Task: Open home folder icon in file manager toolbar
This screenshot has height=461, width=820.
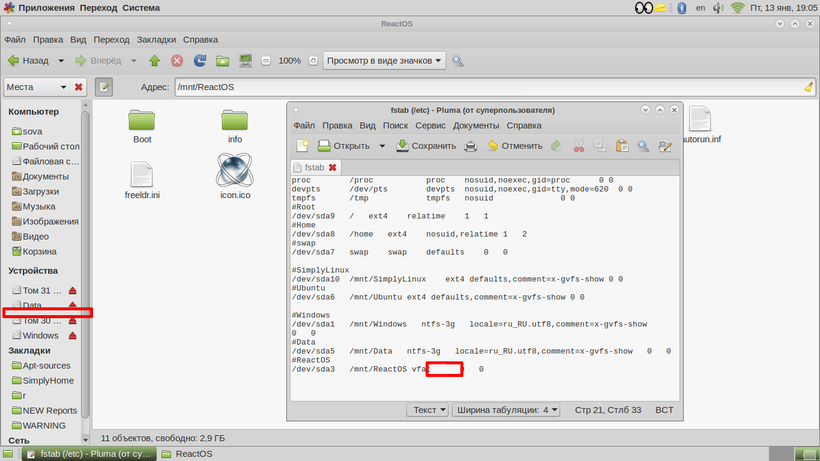Action: [x=223, y=61]
